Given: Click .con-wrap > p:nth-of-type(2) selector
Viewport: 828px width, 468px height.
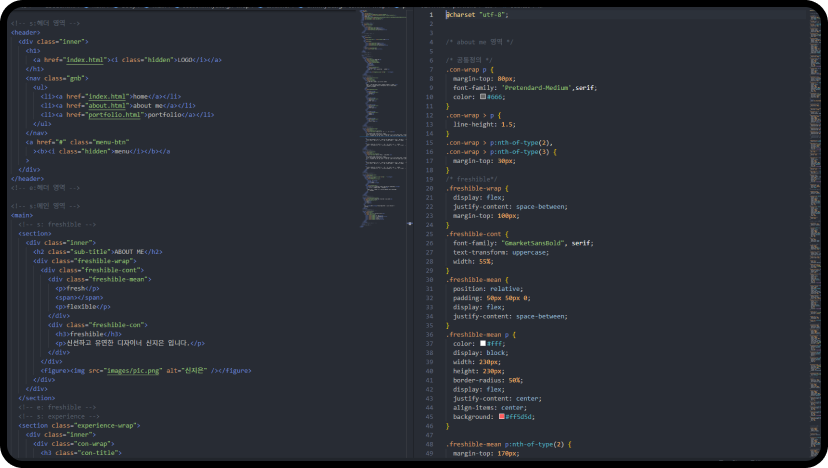Looking at the screenshot, I should point(499,143).
